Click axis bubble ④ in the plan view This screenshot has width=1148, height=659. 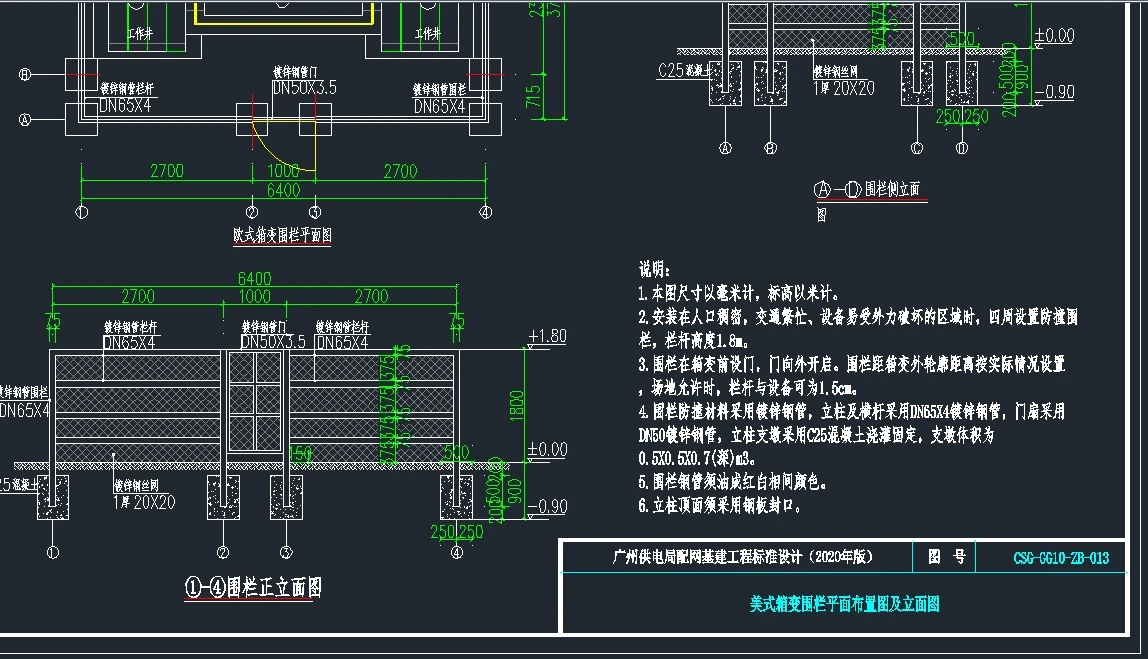(485, 212)
